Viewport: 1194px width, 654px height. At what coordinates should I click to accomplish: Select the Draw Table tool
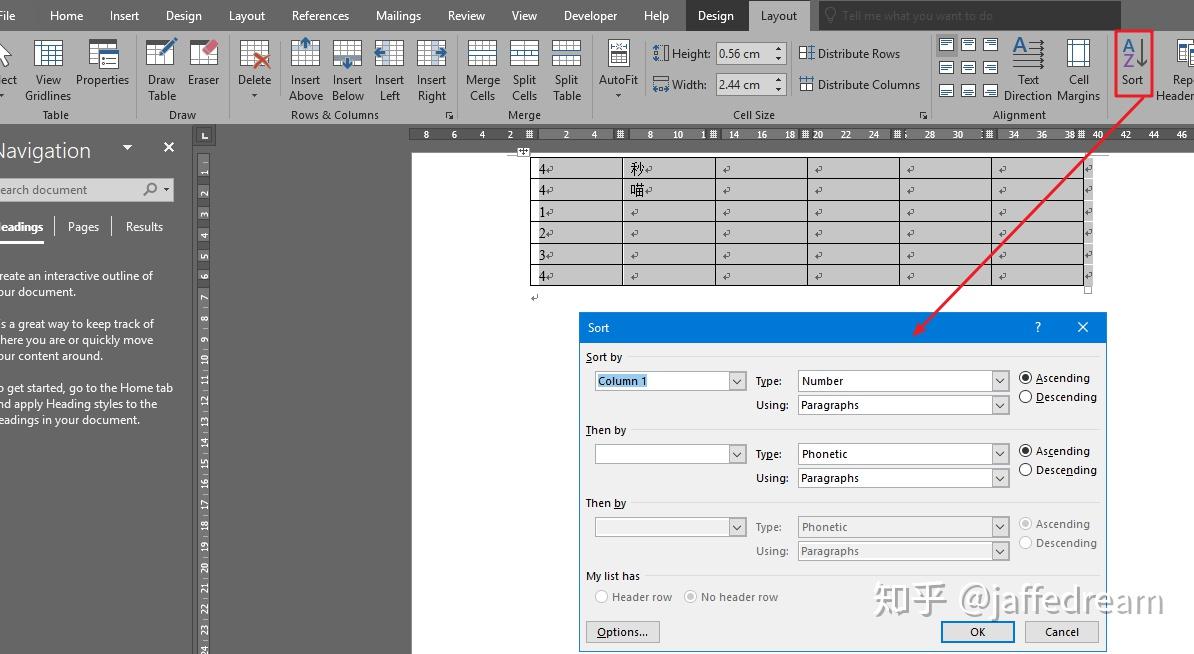161,70
